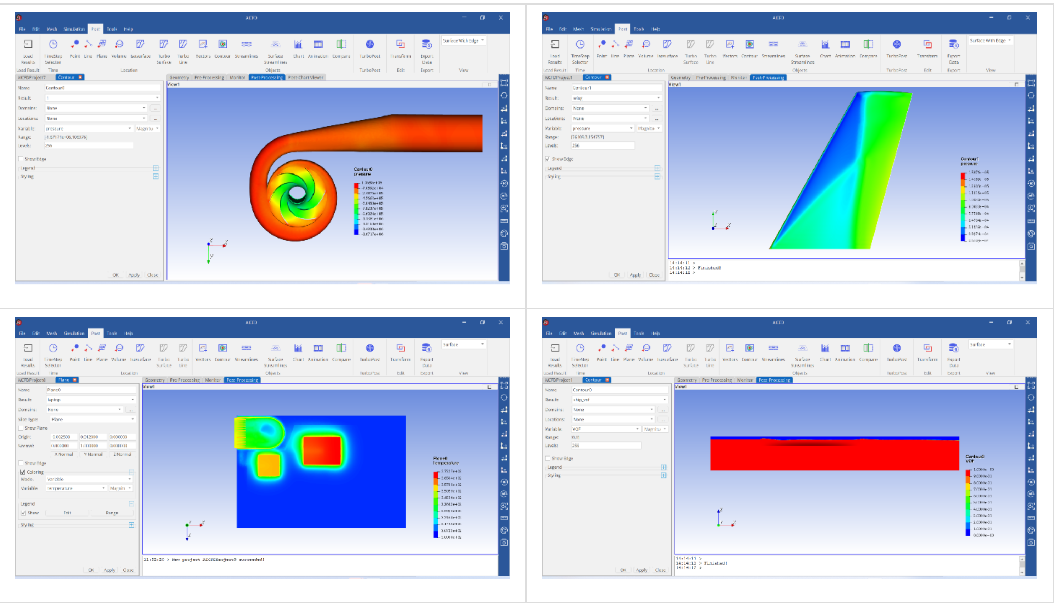
Task: Click Isosurface icon in top-left window
Action: (x=140, y=44)
